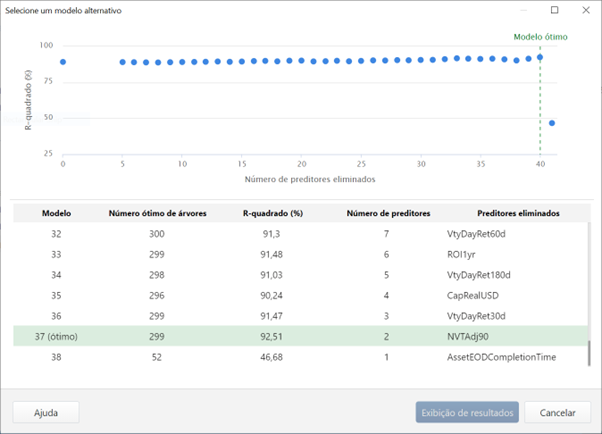This screenshot has height=434, width=602.
Task: Click the Preditores eliminados column header
Action: [x=518, y=213]
